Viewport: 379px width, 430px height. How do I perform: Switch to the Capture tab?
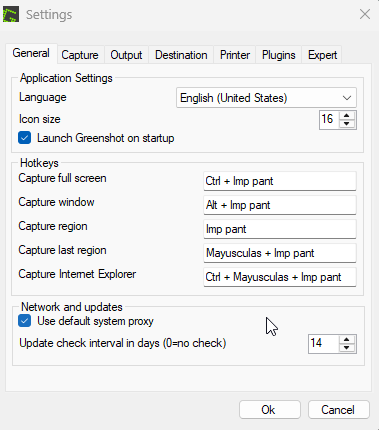(80, 55)
